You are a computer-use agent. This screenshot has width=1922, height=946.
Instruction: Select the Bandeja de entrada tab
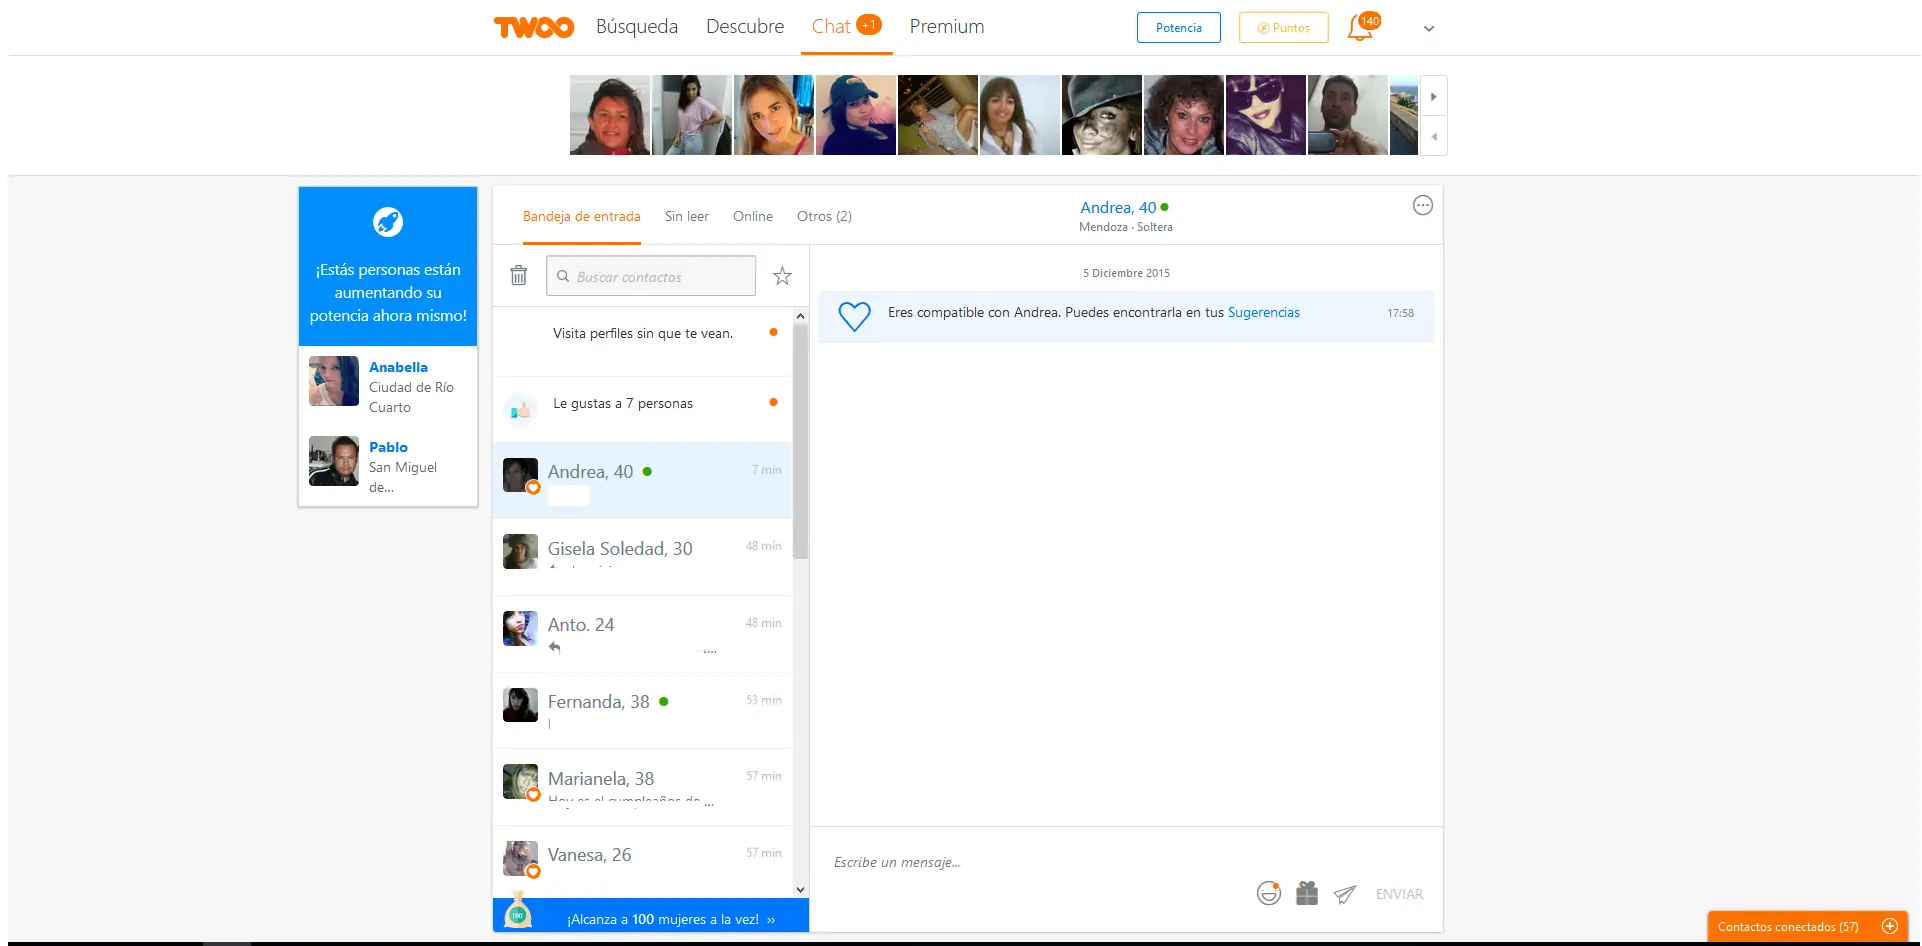(581, 216)
